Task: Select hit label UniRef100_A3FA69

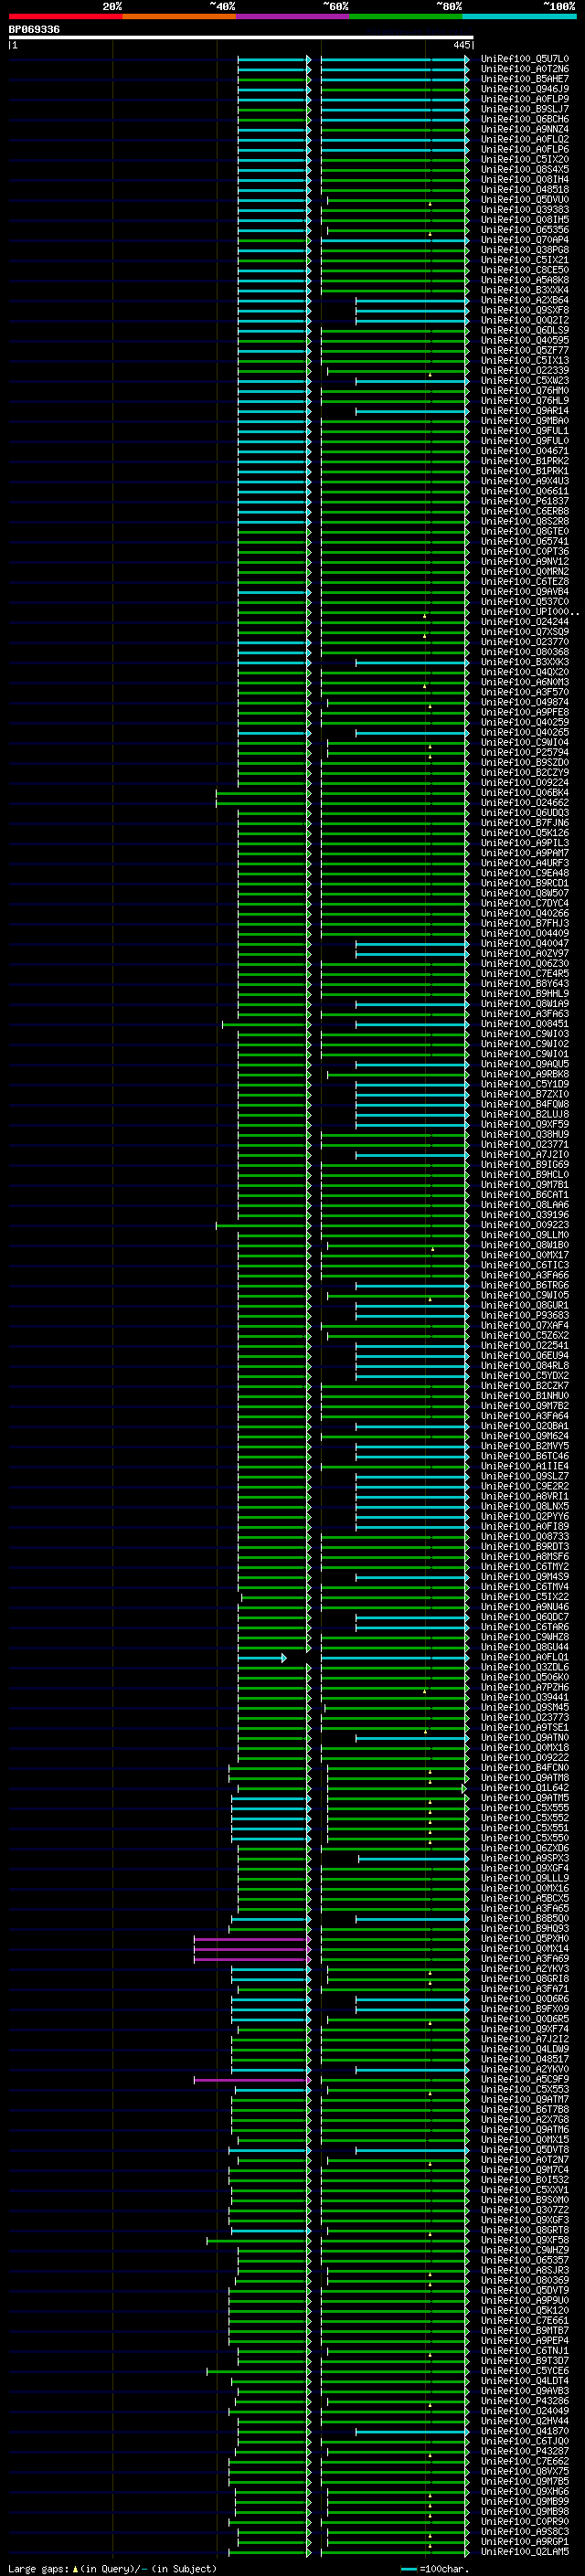Action: (524, 1958)
